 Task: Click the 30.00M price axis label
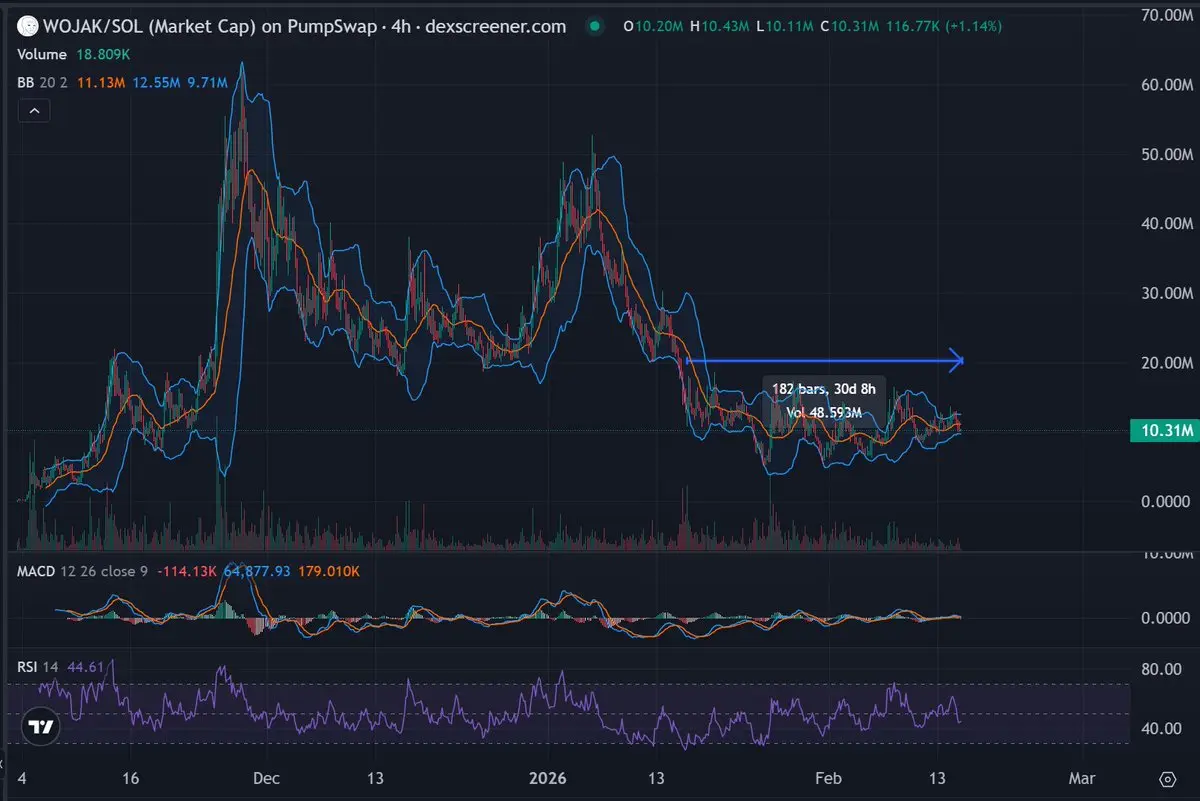[x=1168, y=293]
